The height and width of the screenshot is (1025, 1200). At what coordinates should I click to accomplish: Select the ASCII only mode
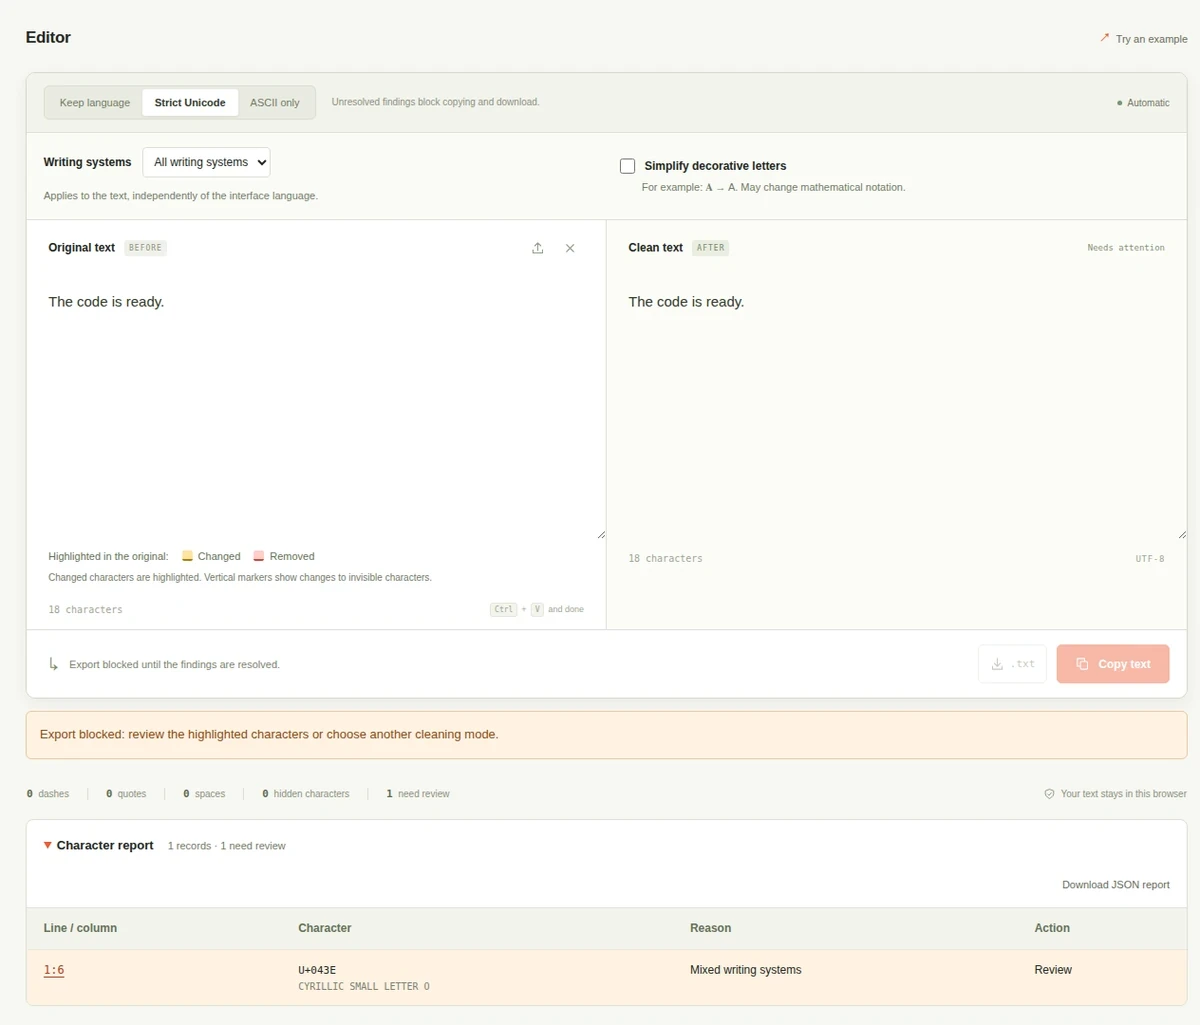(275, 103)
